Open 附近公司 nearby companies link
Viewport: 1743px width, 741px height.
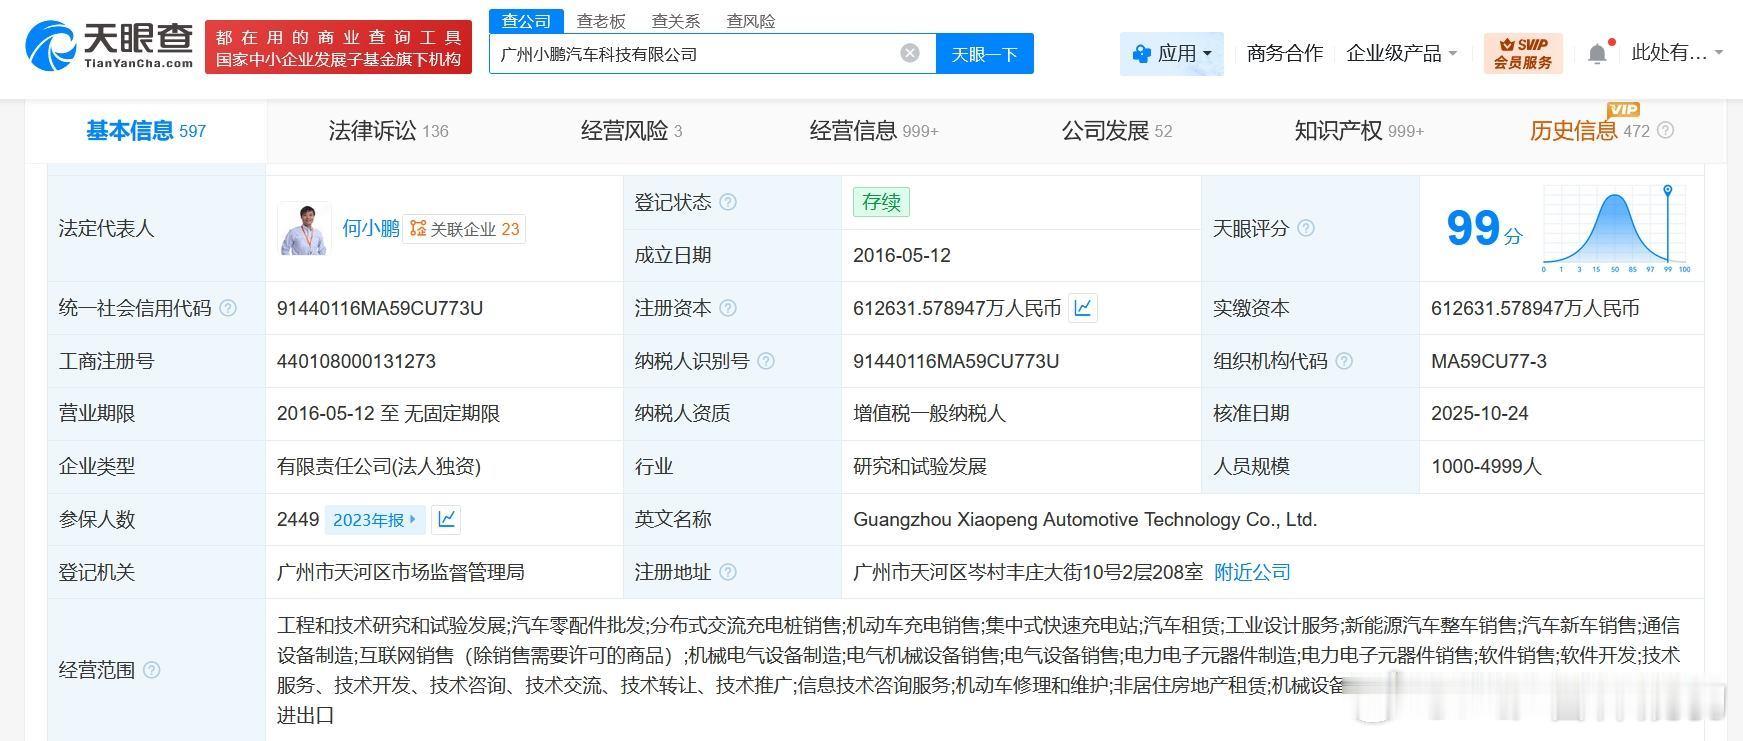click(1252, 572)
